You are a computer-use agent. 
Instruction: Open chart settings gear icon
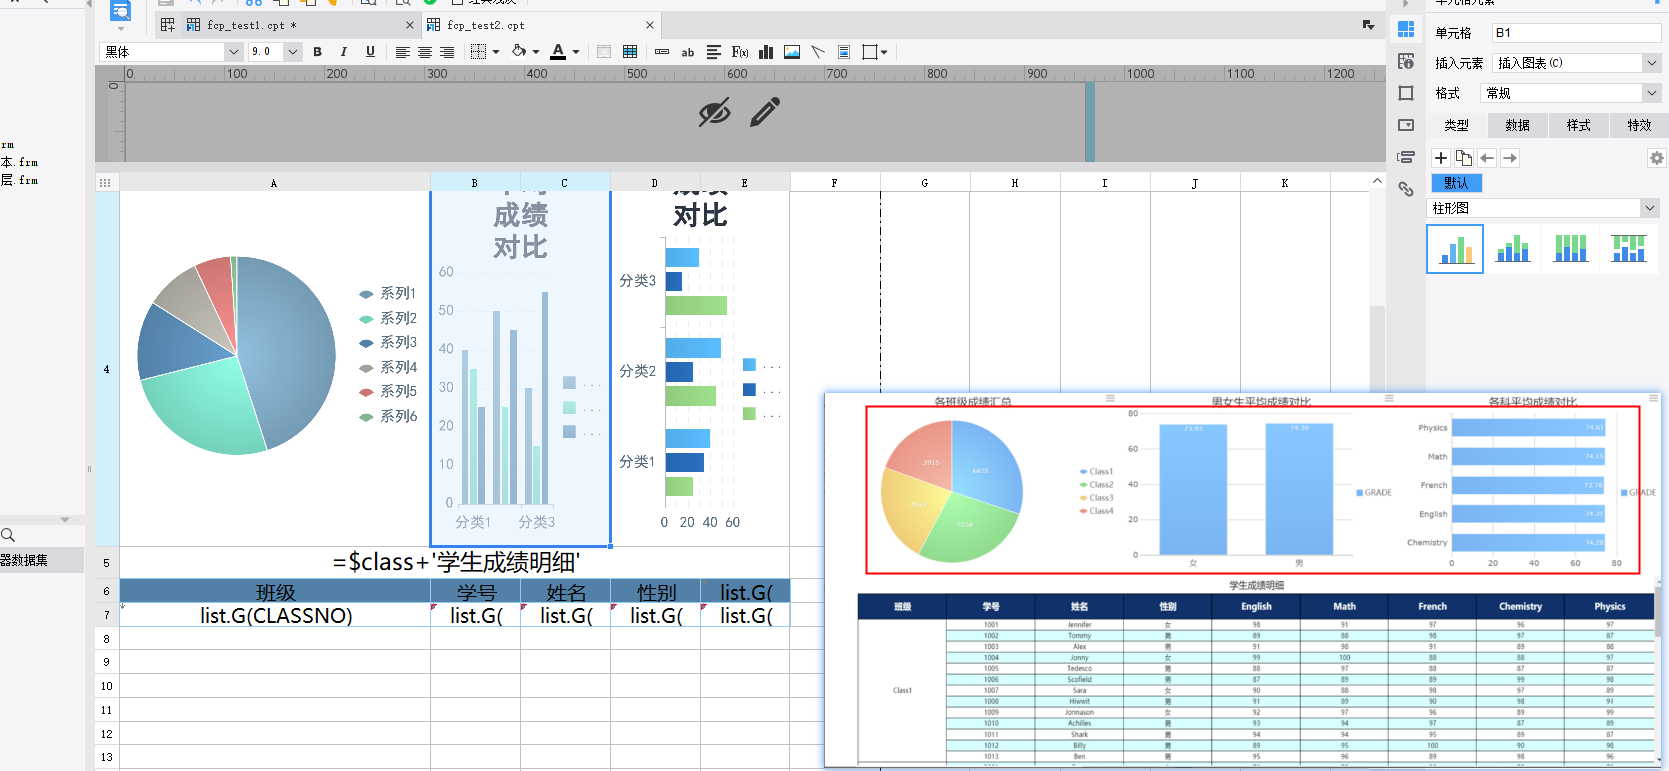pos(1657,158)
